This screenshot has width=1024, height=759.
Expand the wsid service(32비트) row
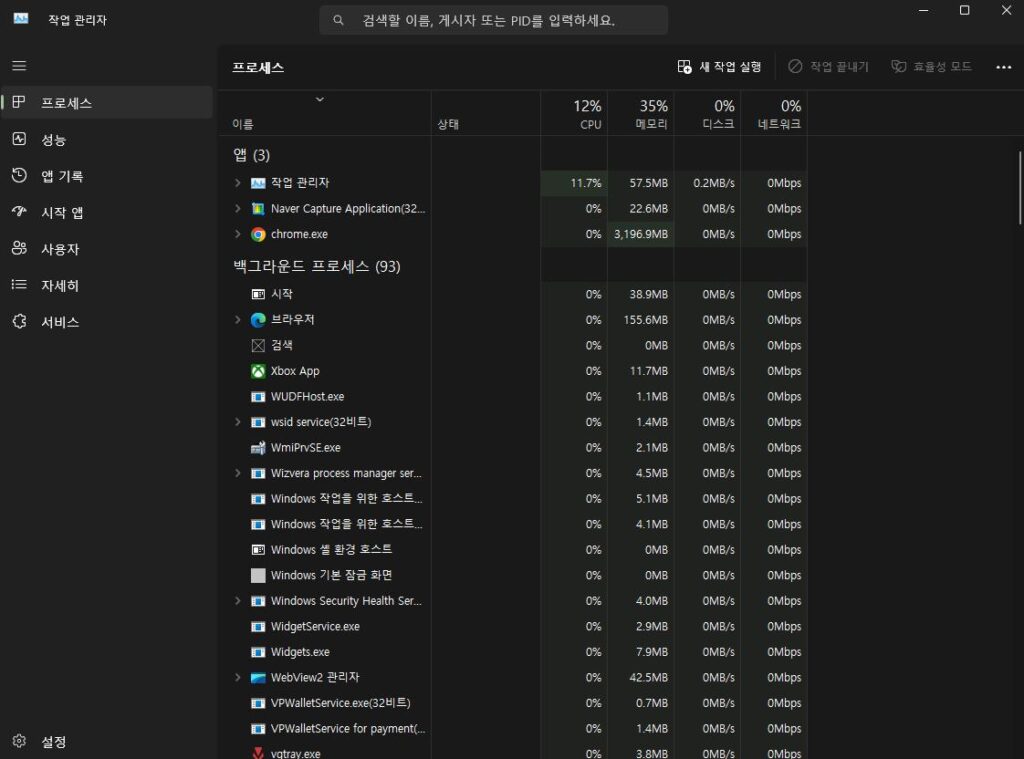(x=238, y=422)
